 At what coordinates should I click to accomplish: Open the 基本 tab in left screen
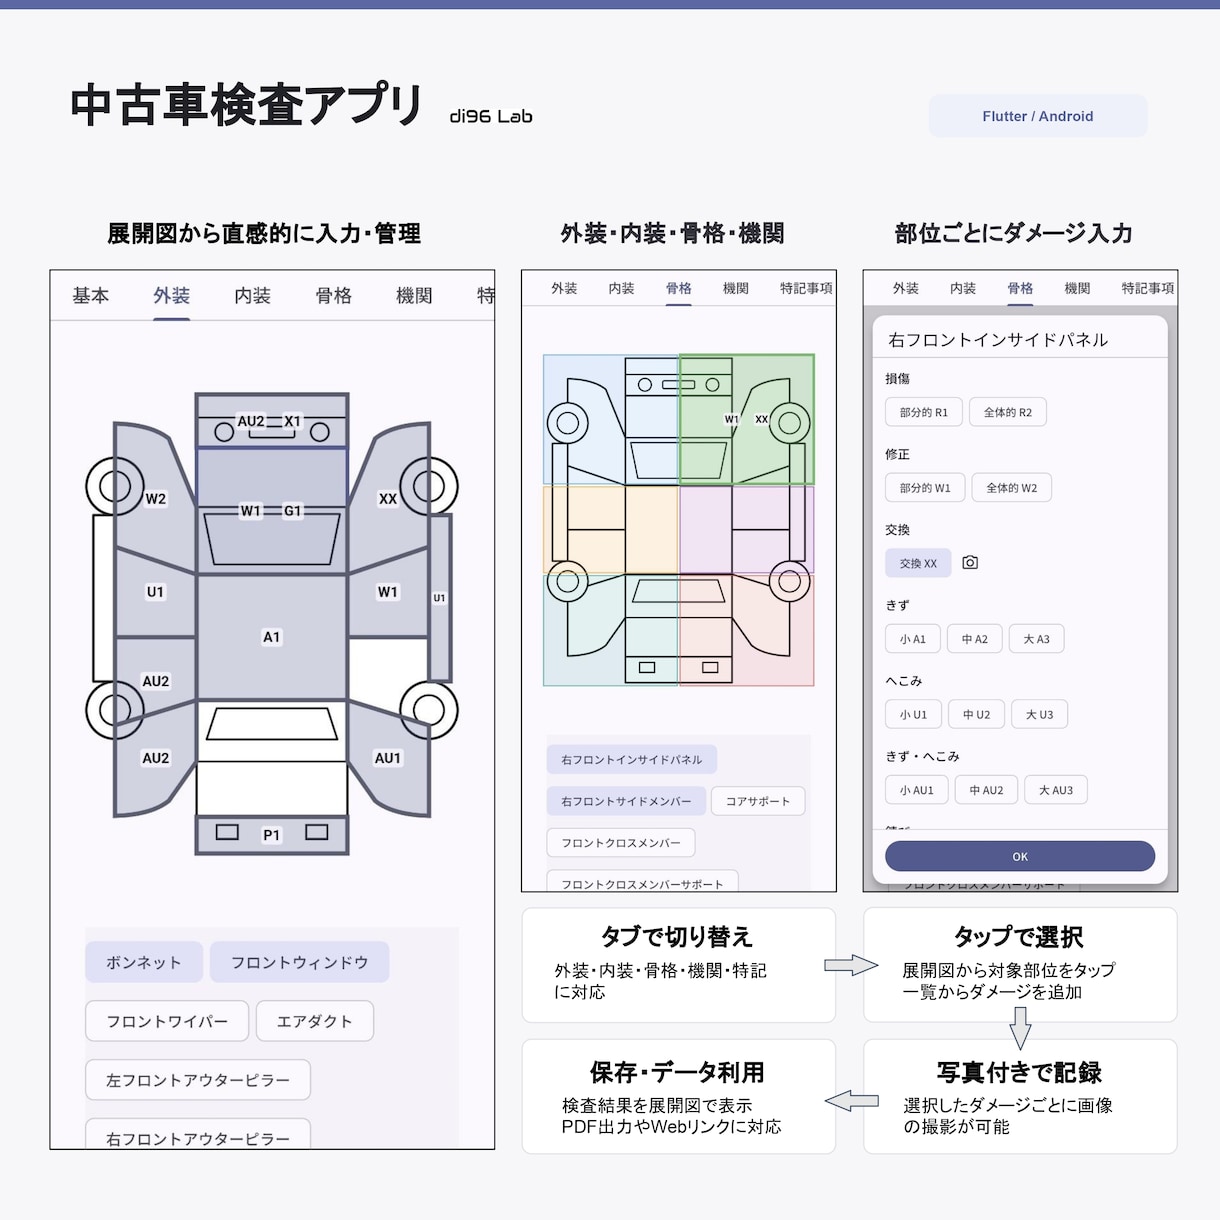click(91, 296)
